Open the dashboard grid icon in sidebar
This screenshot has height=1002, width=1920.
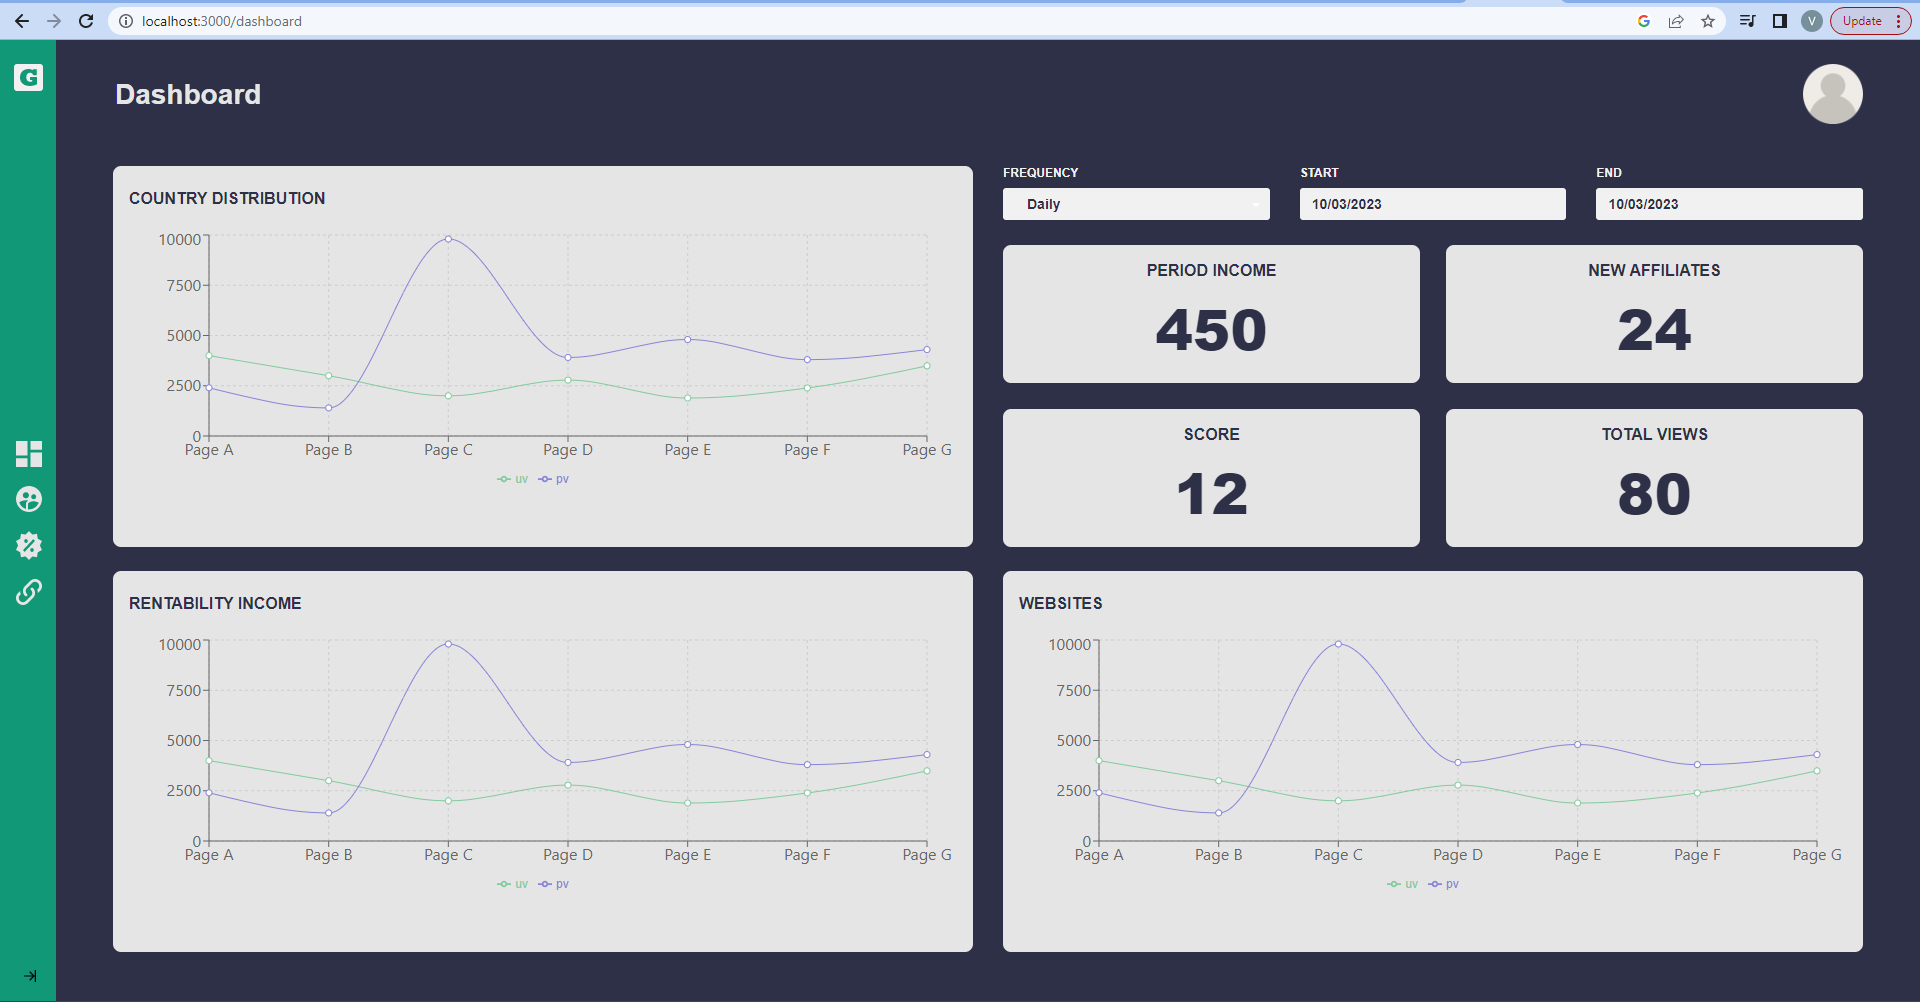[29, 454]
